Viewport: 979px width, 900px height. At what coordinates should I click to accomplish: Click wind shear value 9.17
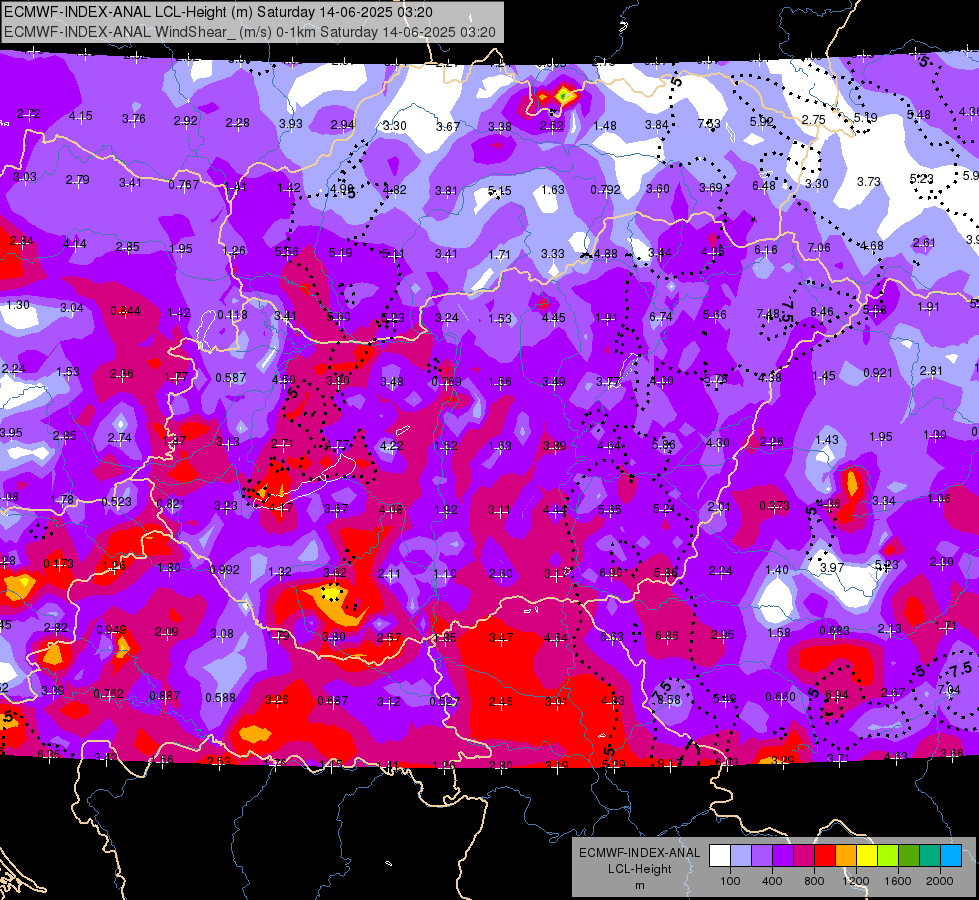point(670,763)
